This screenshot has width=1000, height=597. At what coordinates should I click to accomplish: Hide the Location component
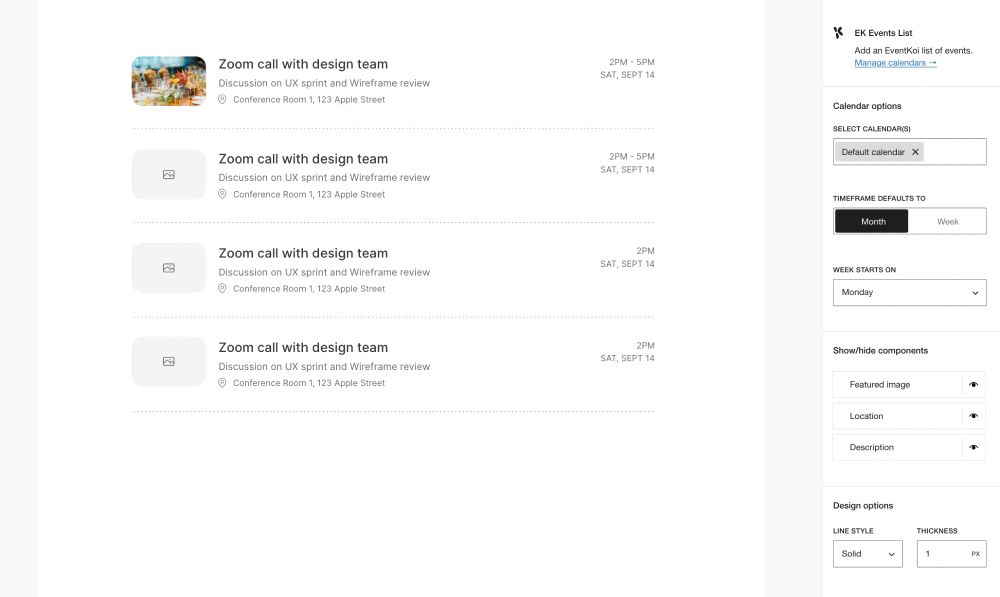pyautogui.click(x=974, y=415)
